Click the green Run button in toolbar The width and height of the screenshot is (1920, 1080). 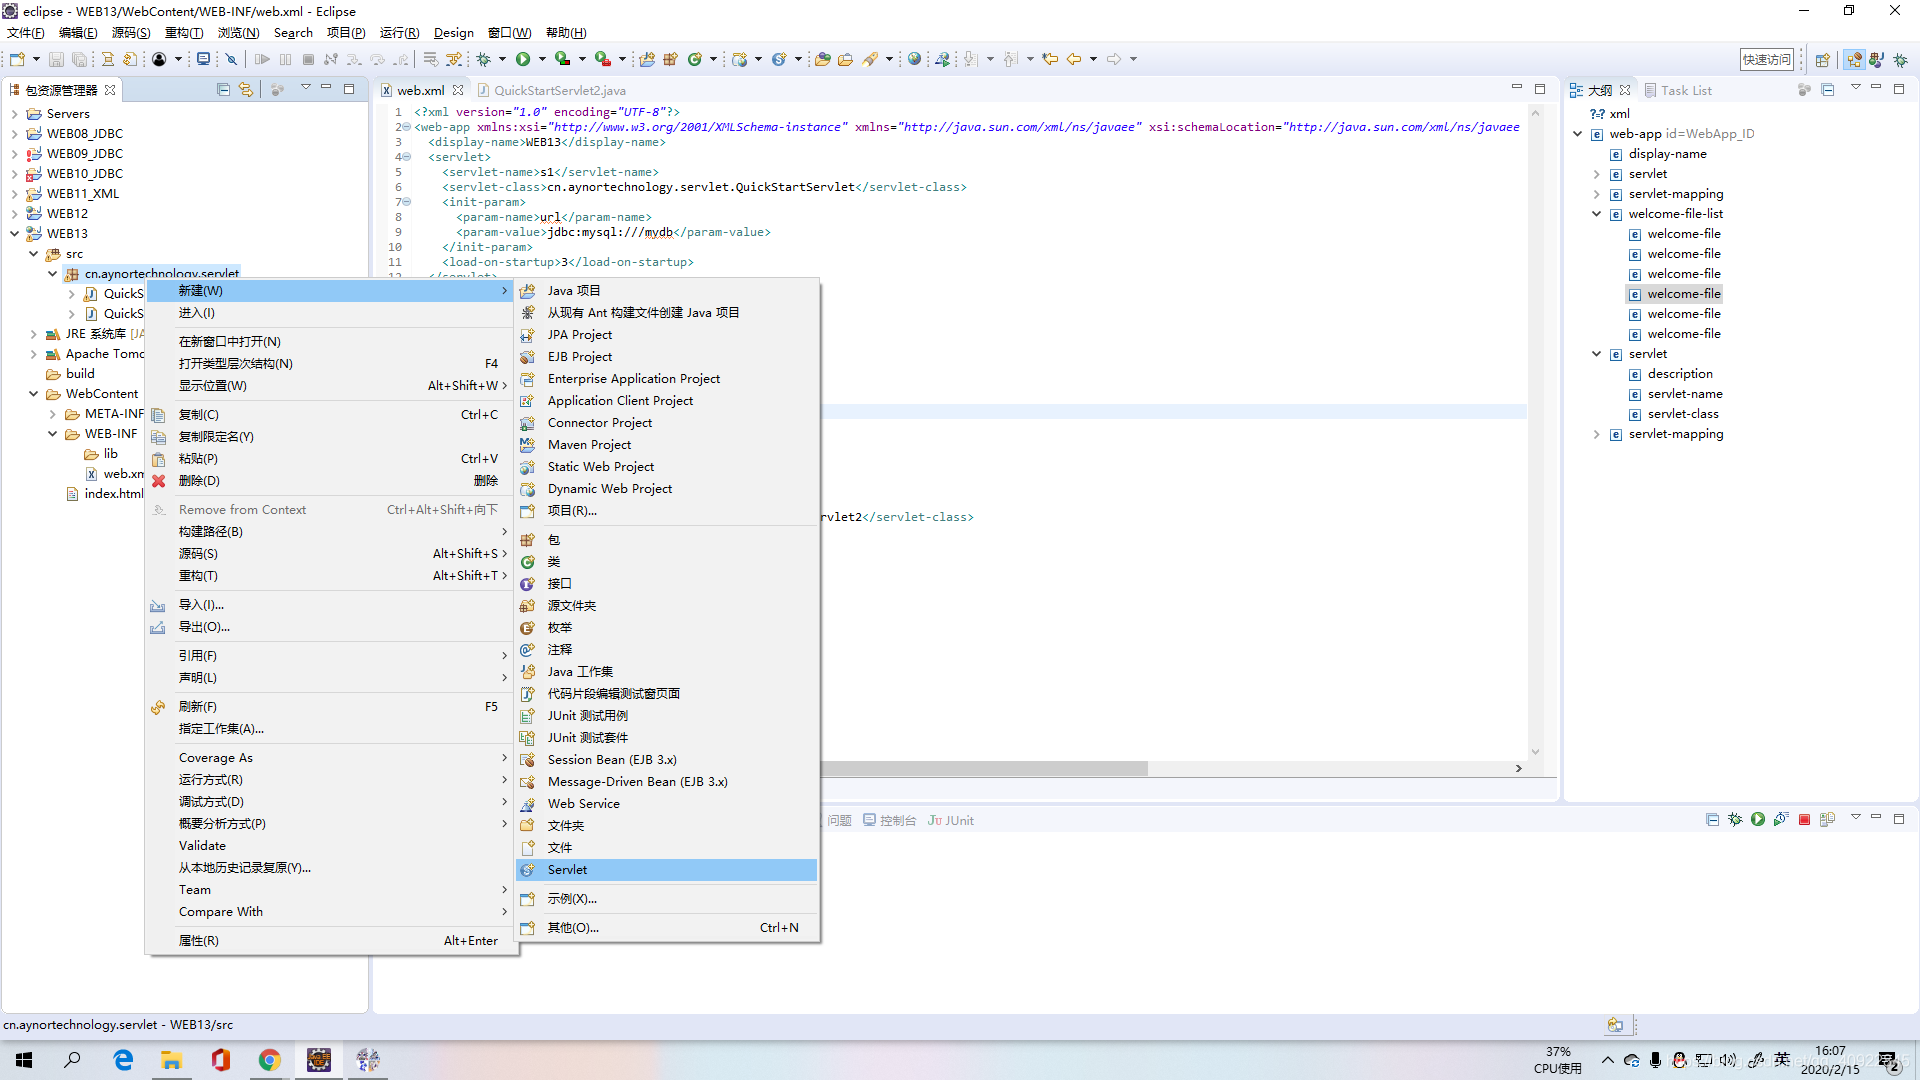point(523,59)
